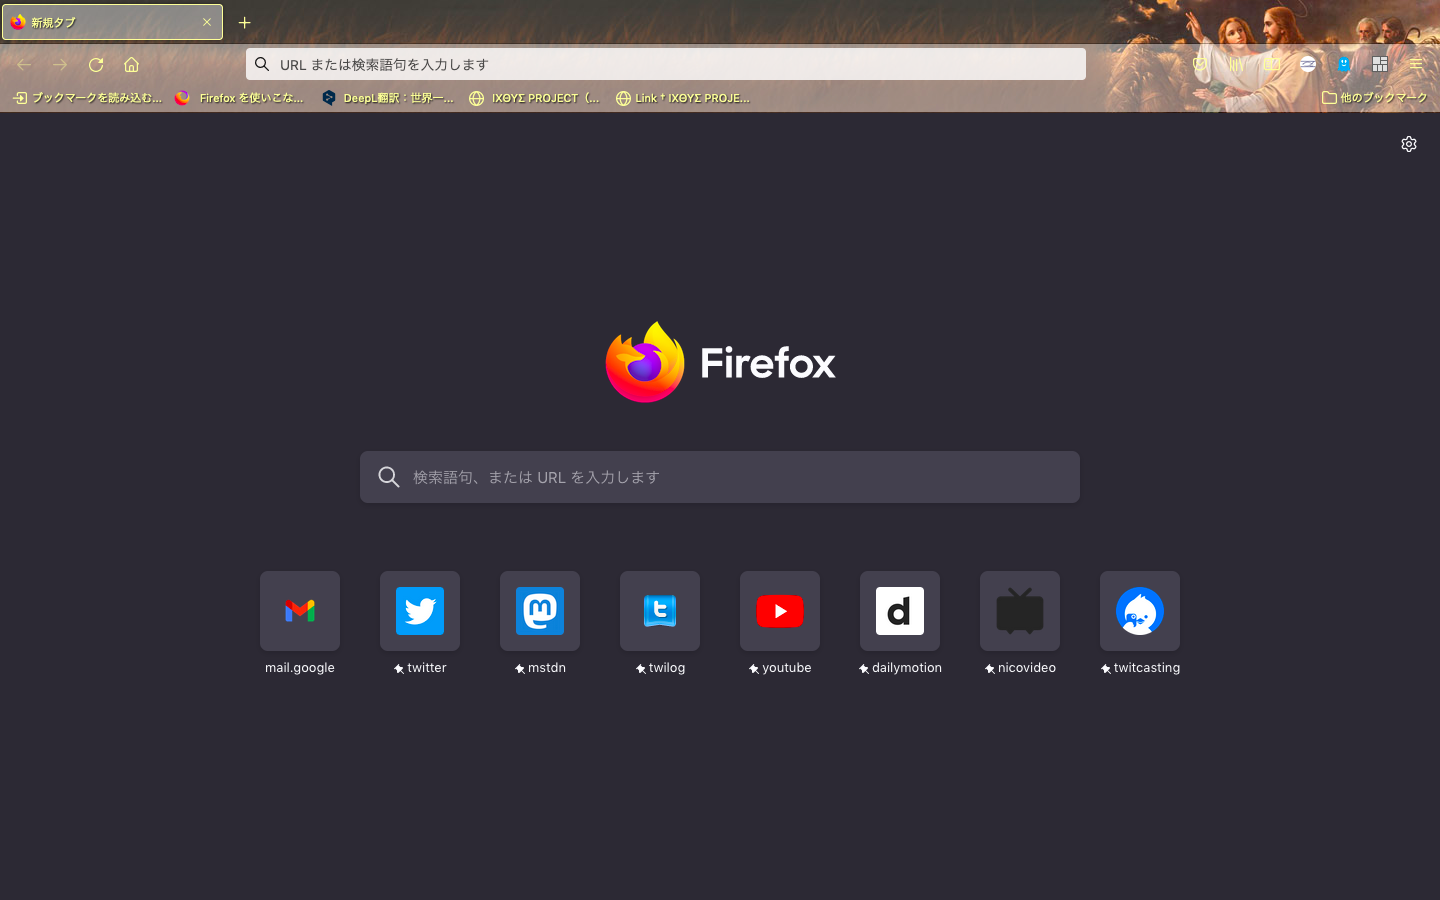
Task: Expand the 他のブックマーク folder
Action: [x=1375, y=98]
